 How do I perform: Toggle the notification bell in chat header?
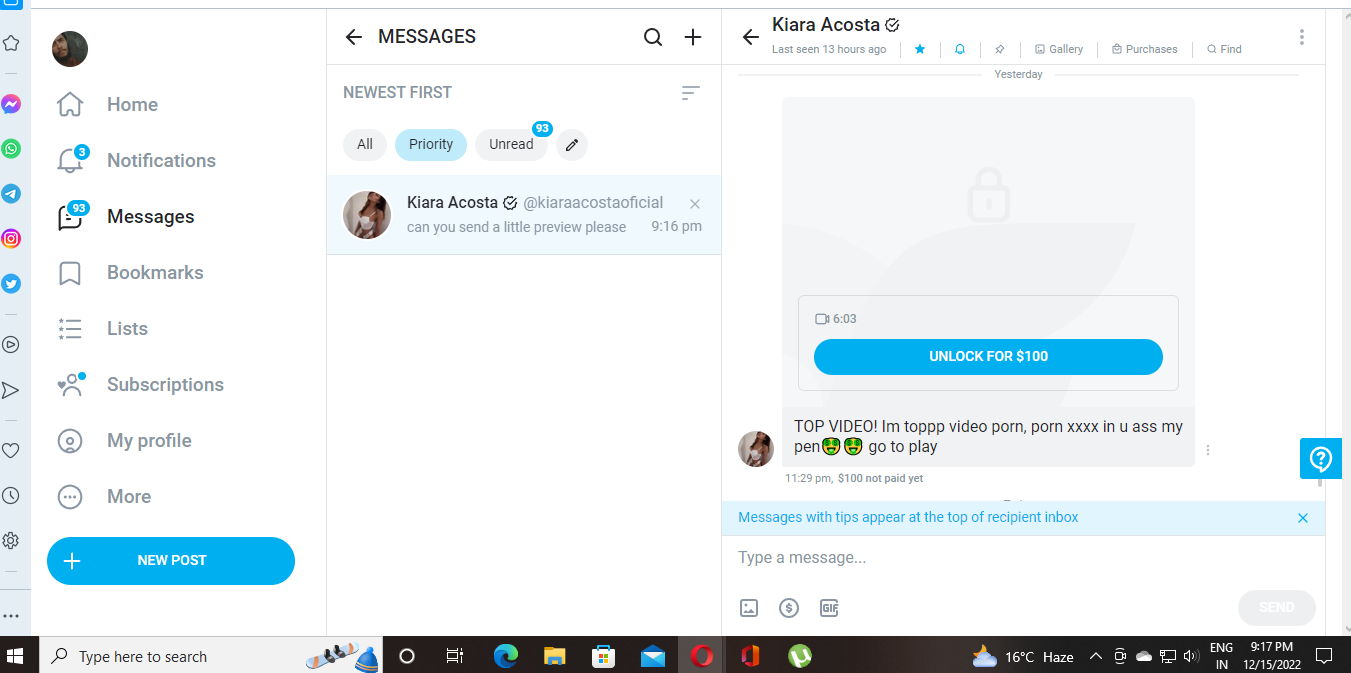pos(960,49)
